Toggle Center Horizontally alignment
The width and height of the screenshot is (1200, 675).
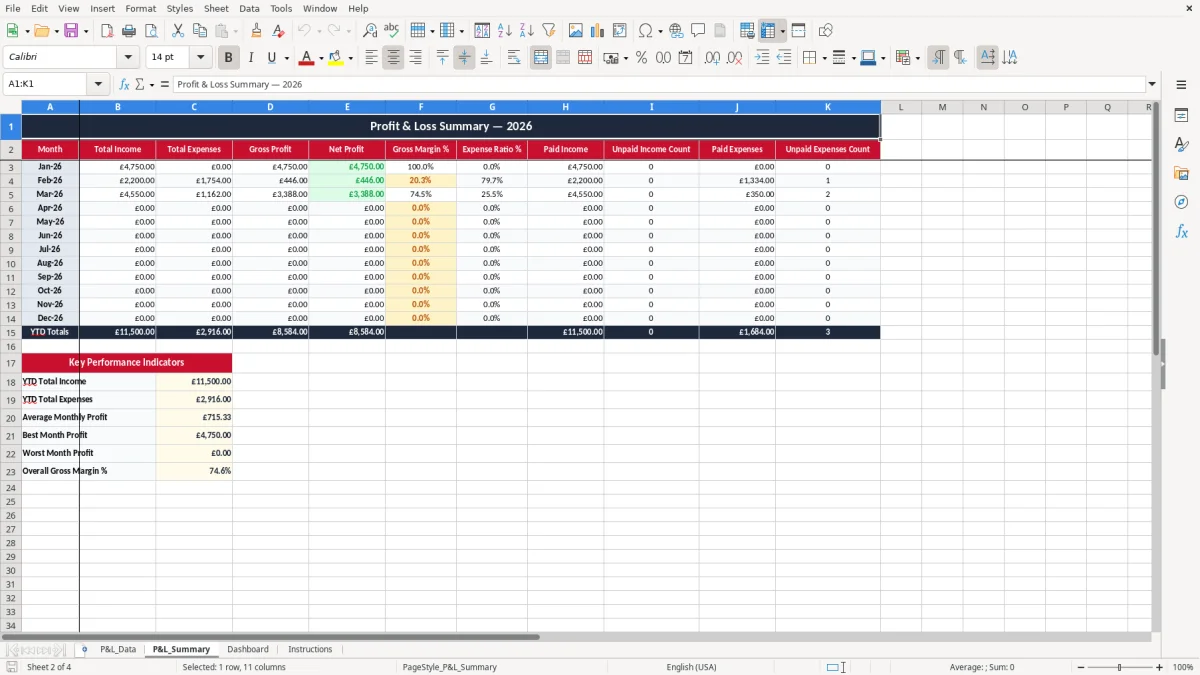[393, 58]
